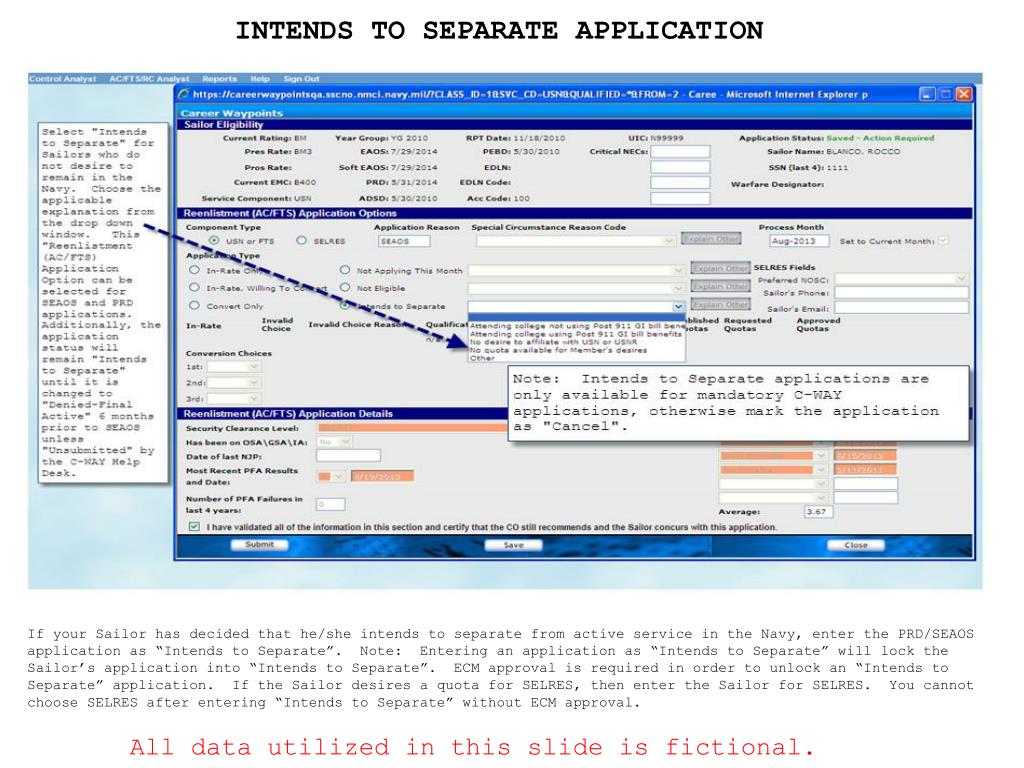The height and width of the screenshot is (768, 1024).
Task: Toggle the validation certification checkbox
Action: click(194, 526)
